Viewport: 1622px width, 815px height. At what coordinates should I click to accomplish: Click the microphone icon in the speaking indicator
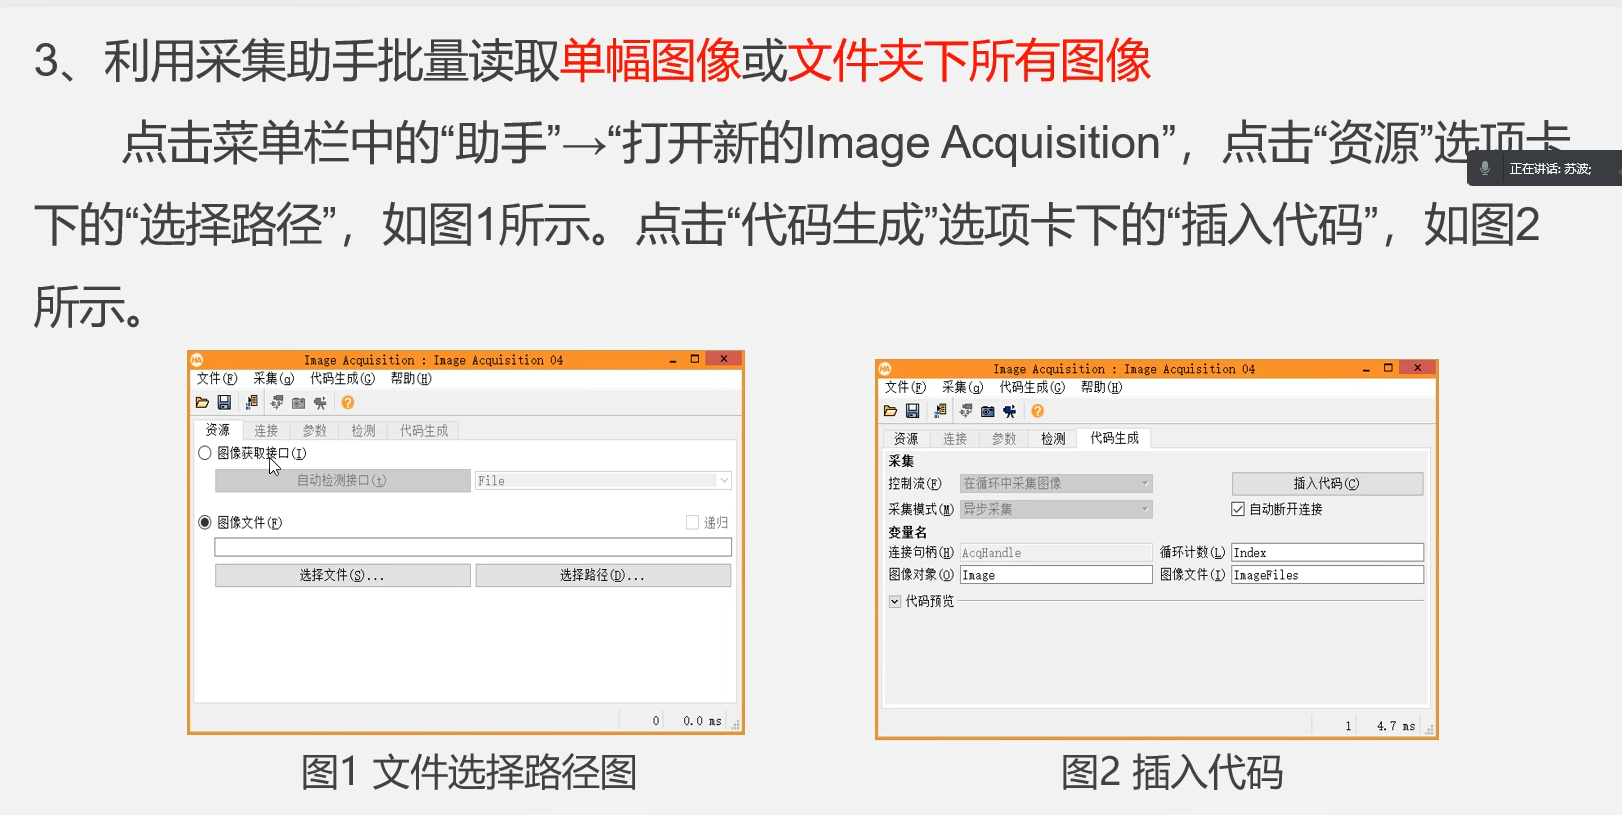1485,169
